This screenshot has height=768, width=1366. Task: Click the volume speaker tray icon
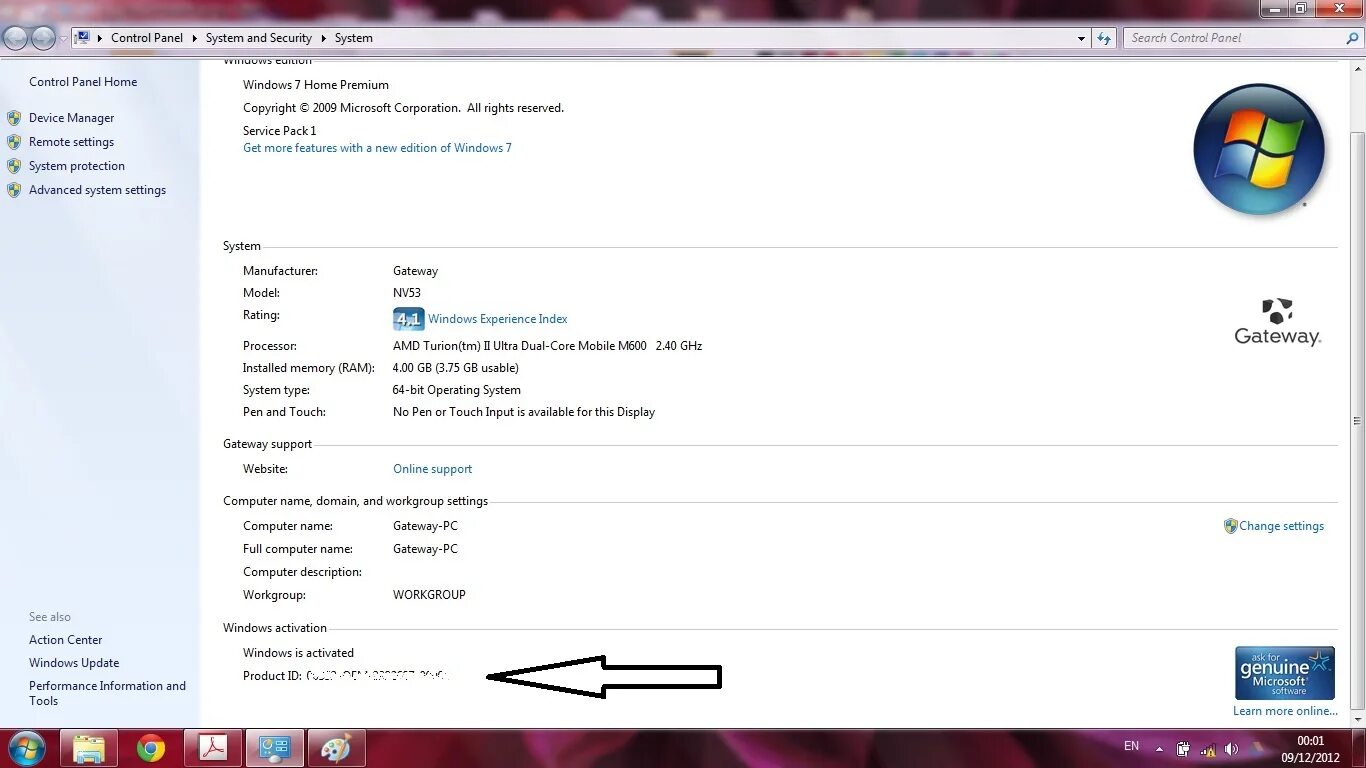(x=1231, y=748)
